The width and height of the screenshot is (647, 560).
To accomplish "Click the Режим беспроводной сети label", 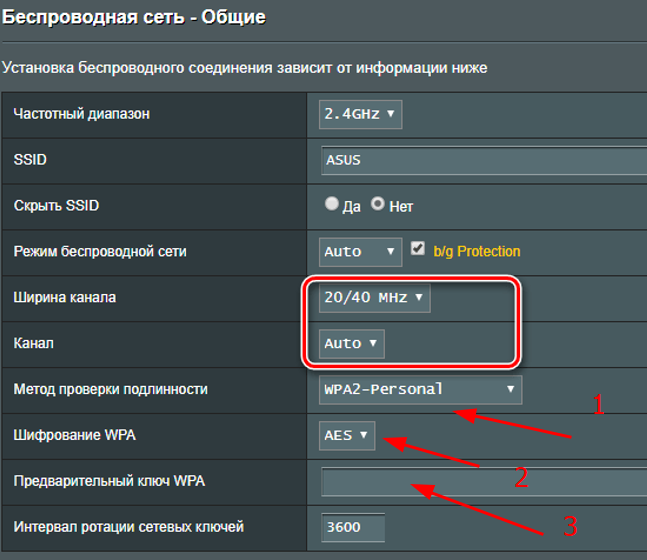I will tap(100, 251).
